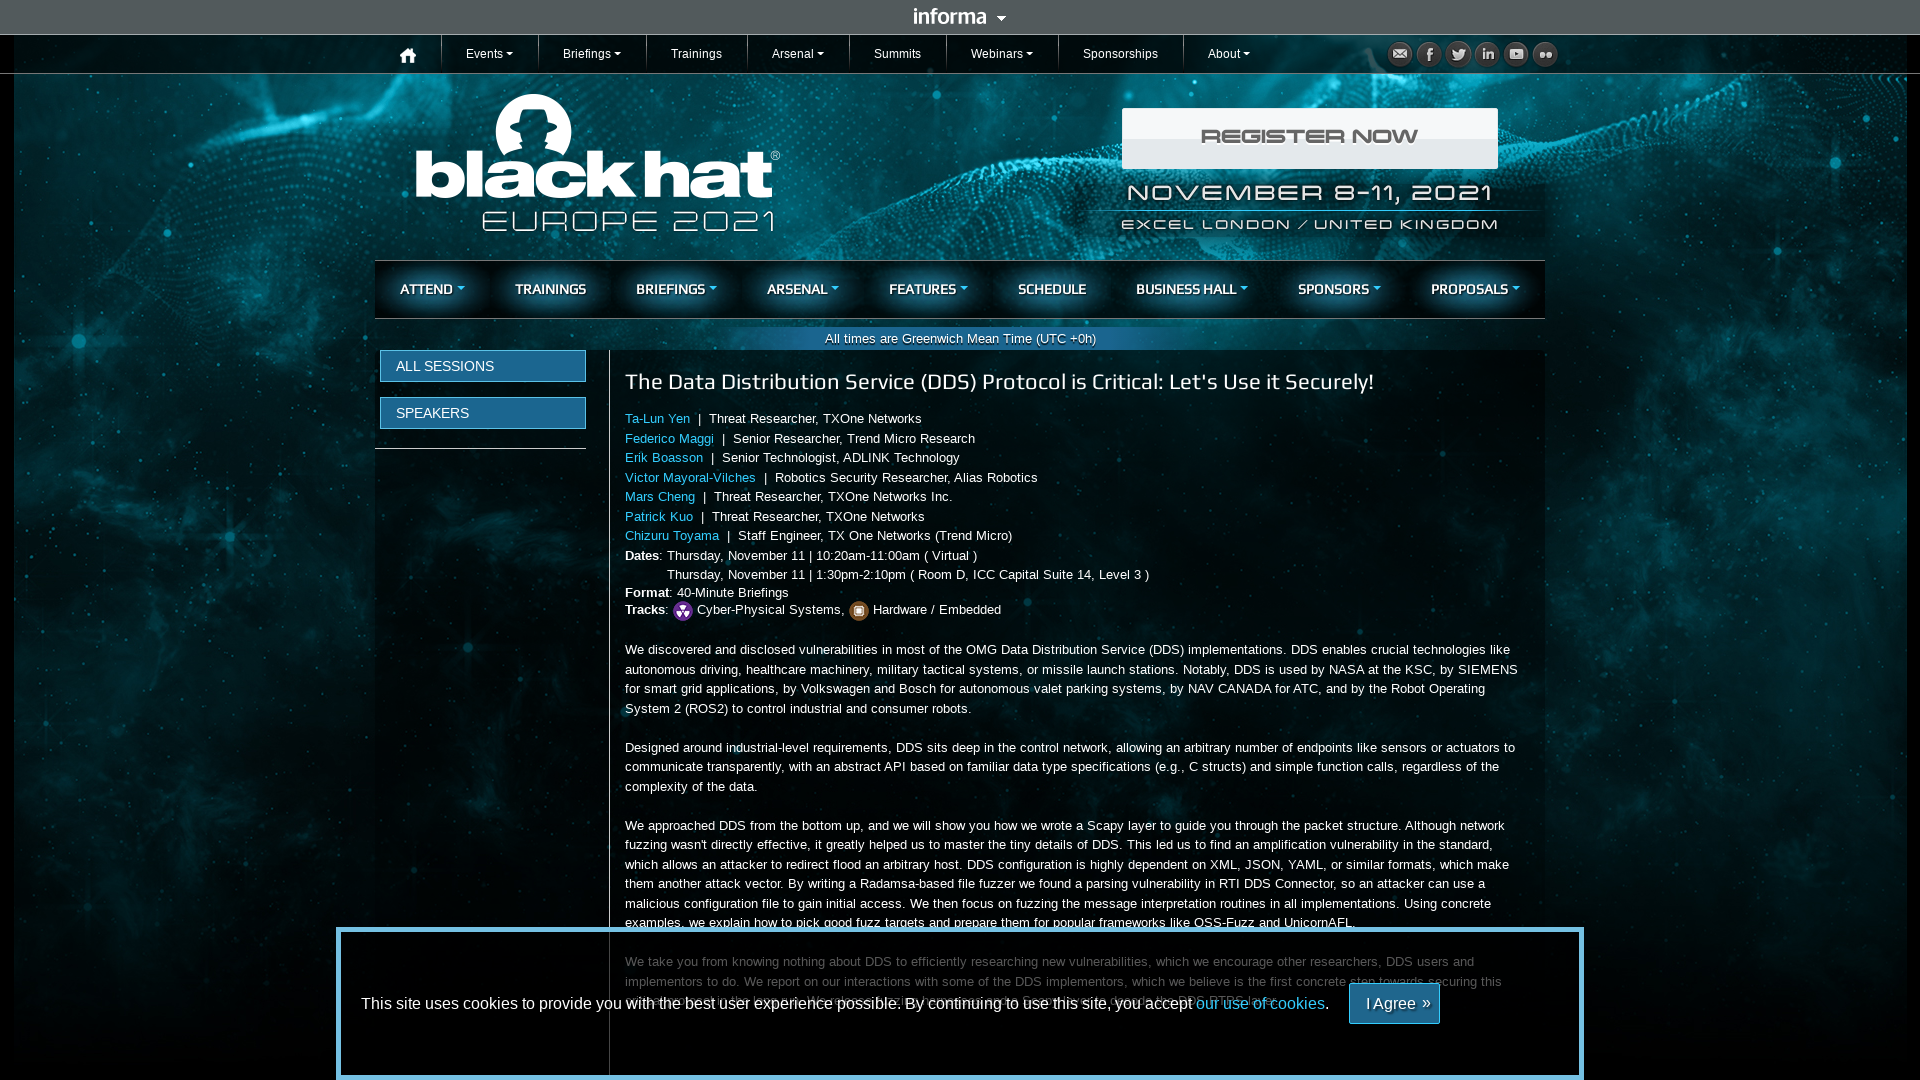Click the REGISTER NOW button
This screenshot has height=1080, width=1920.
(1309, 138)
